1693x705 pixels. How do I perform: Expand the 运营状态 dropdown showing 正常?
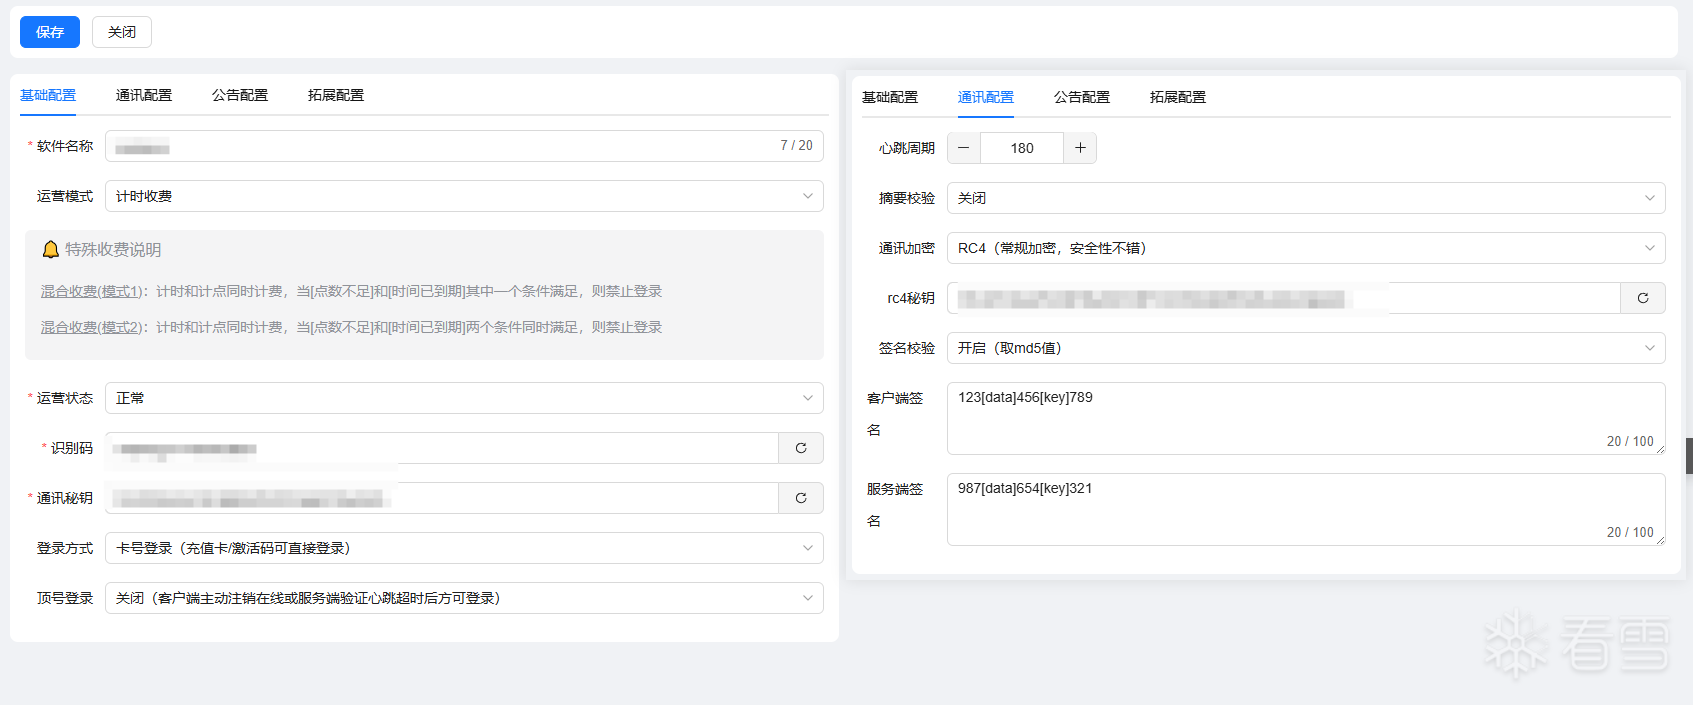464,398
